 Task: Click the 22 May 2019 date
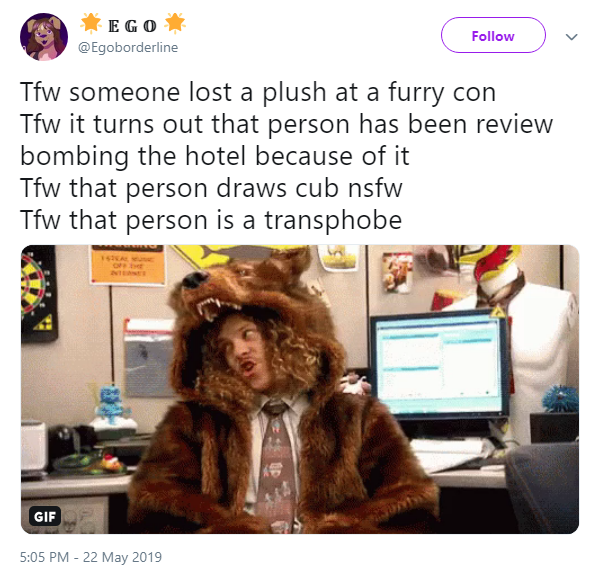pos(122,557)
